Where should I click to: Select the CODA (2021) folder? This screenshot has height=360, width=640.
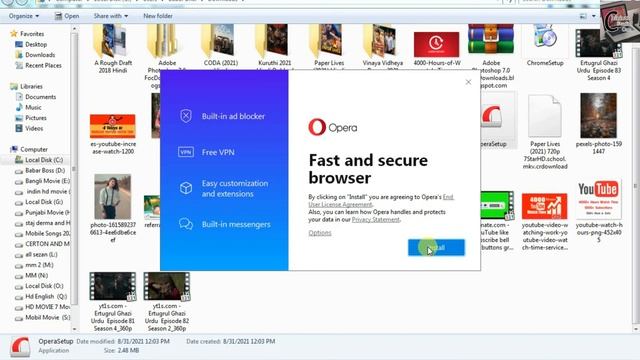click(221, 45)
